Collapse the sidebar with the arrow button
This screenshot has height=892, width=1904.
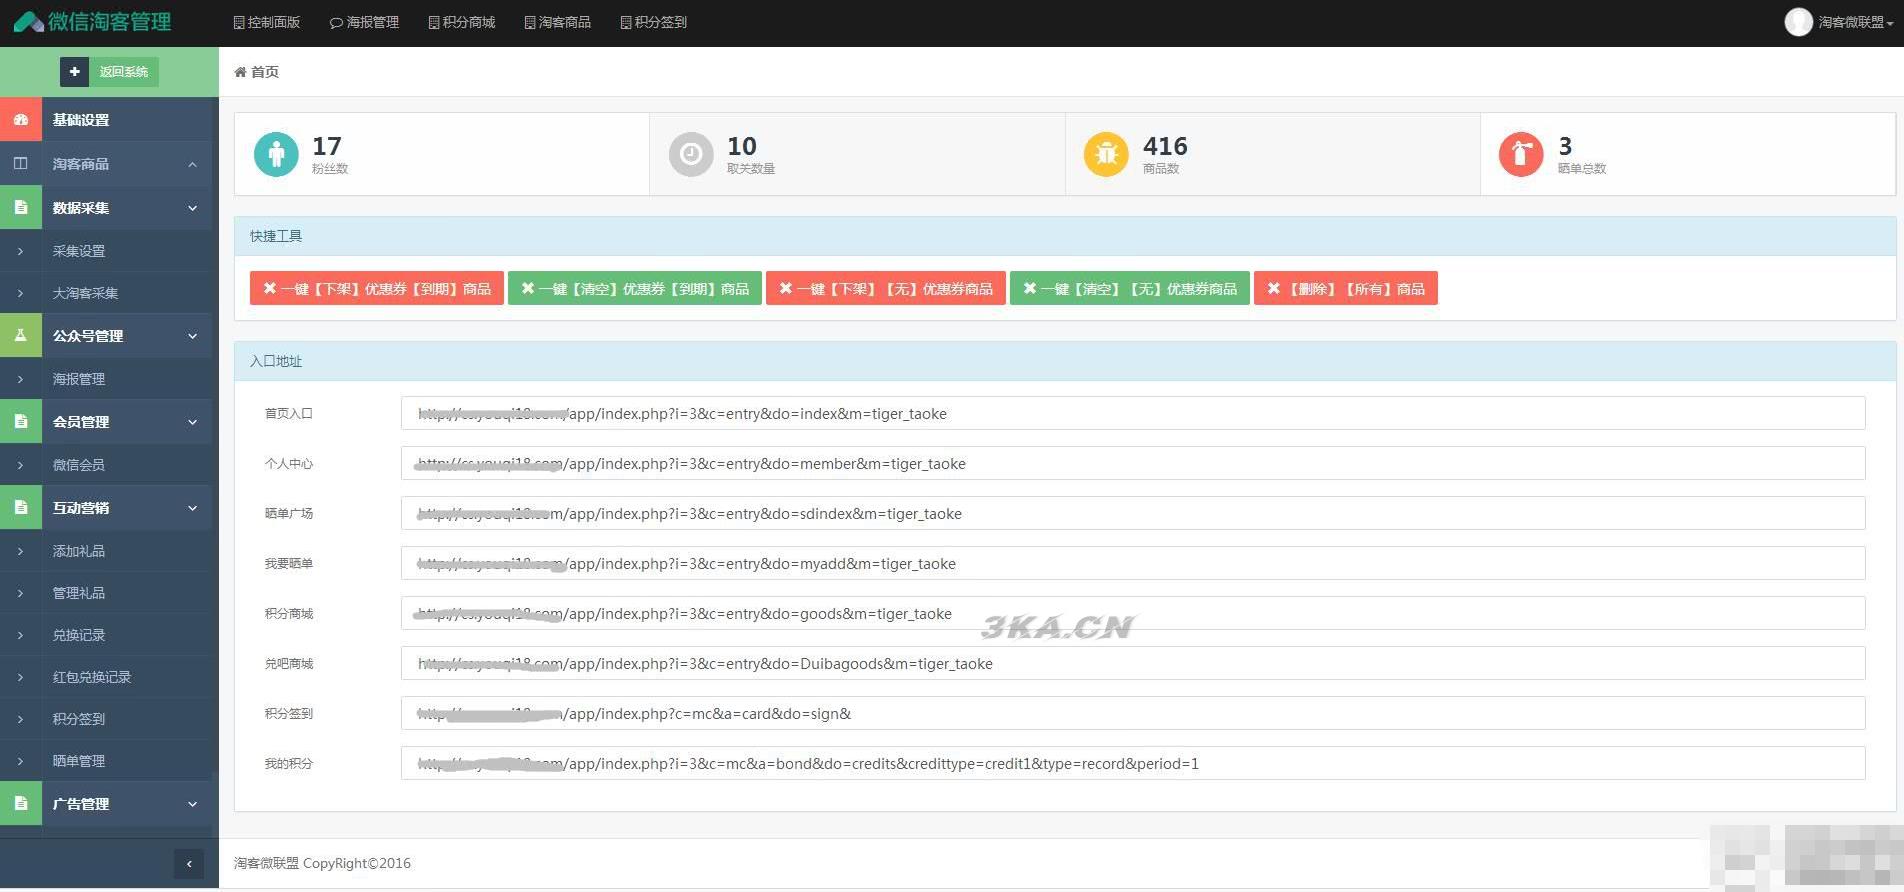coord(189,864)
